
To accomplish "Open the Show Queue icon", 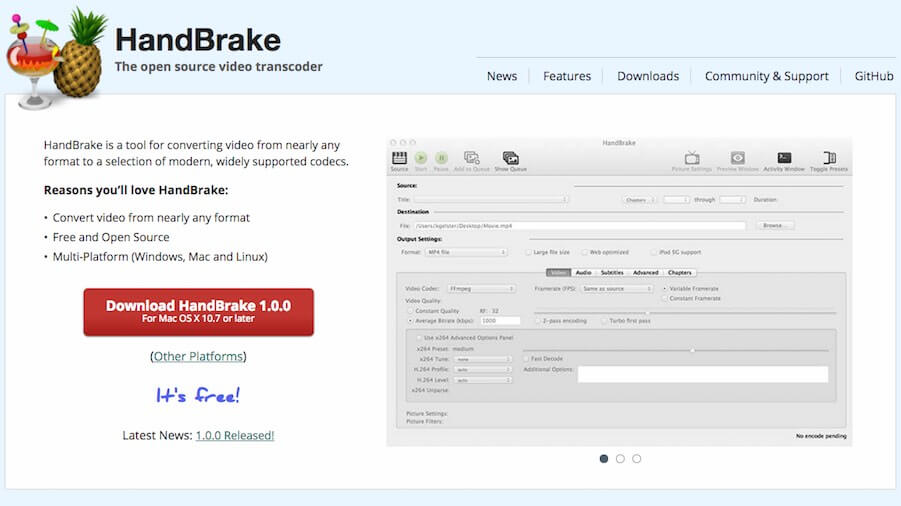I will [510, 158].
